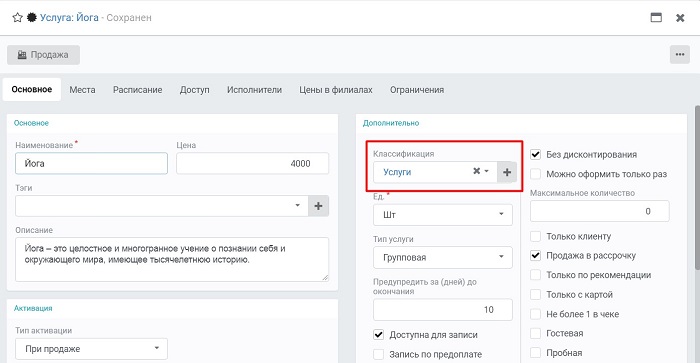Click into the Описание text area
Screen dimensions: 700x363
pos(172,259)
